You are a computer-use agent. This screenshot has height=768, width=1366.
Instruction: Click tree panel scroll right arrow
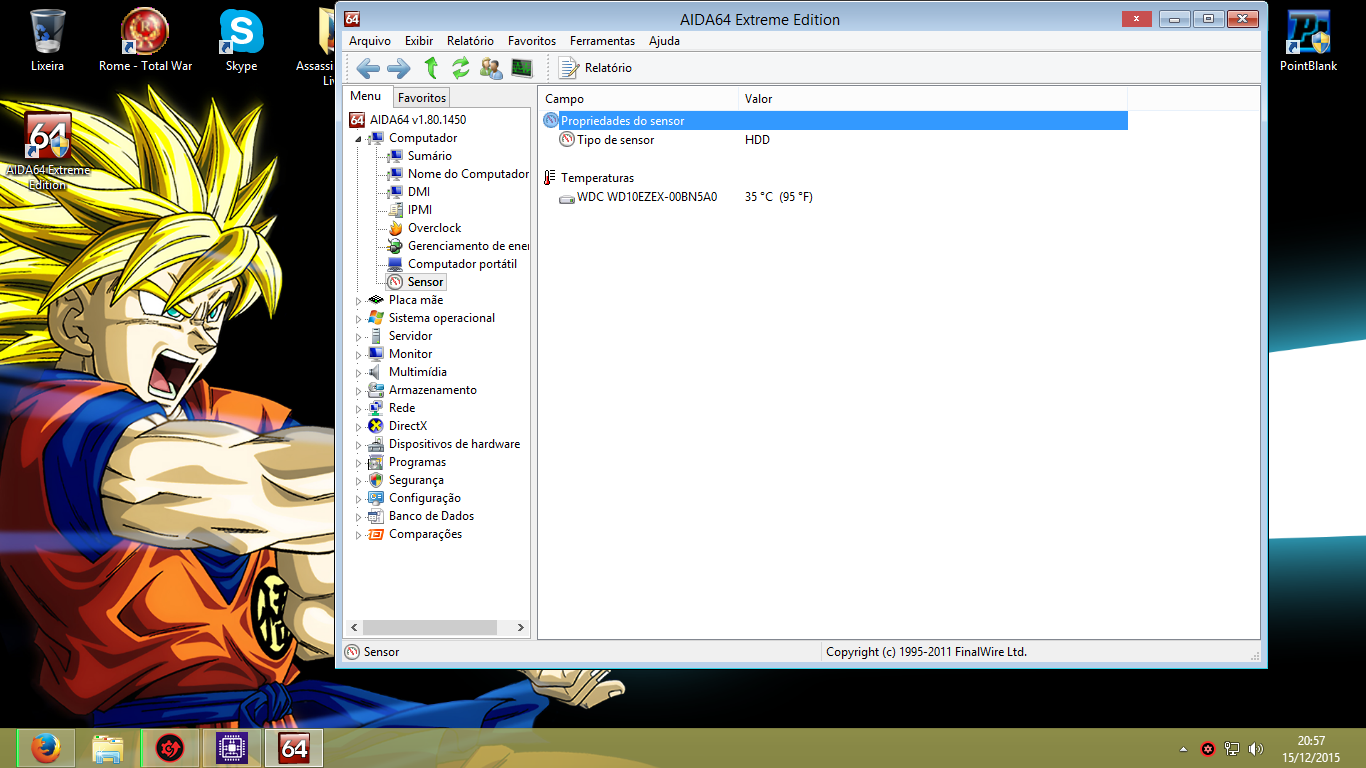[521, 628]
